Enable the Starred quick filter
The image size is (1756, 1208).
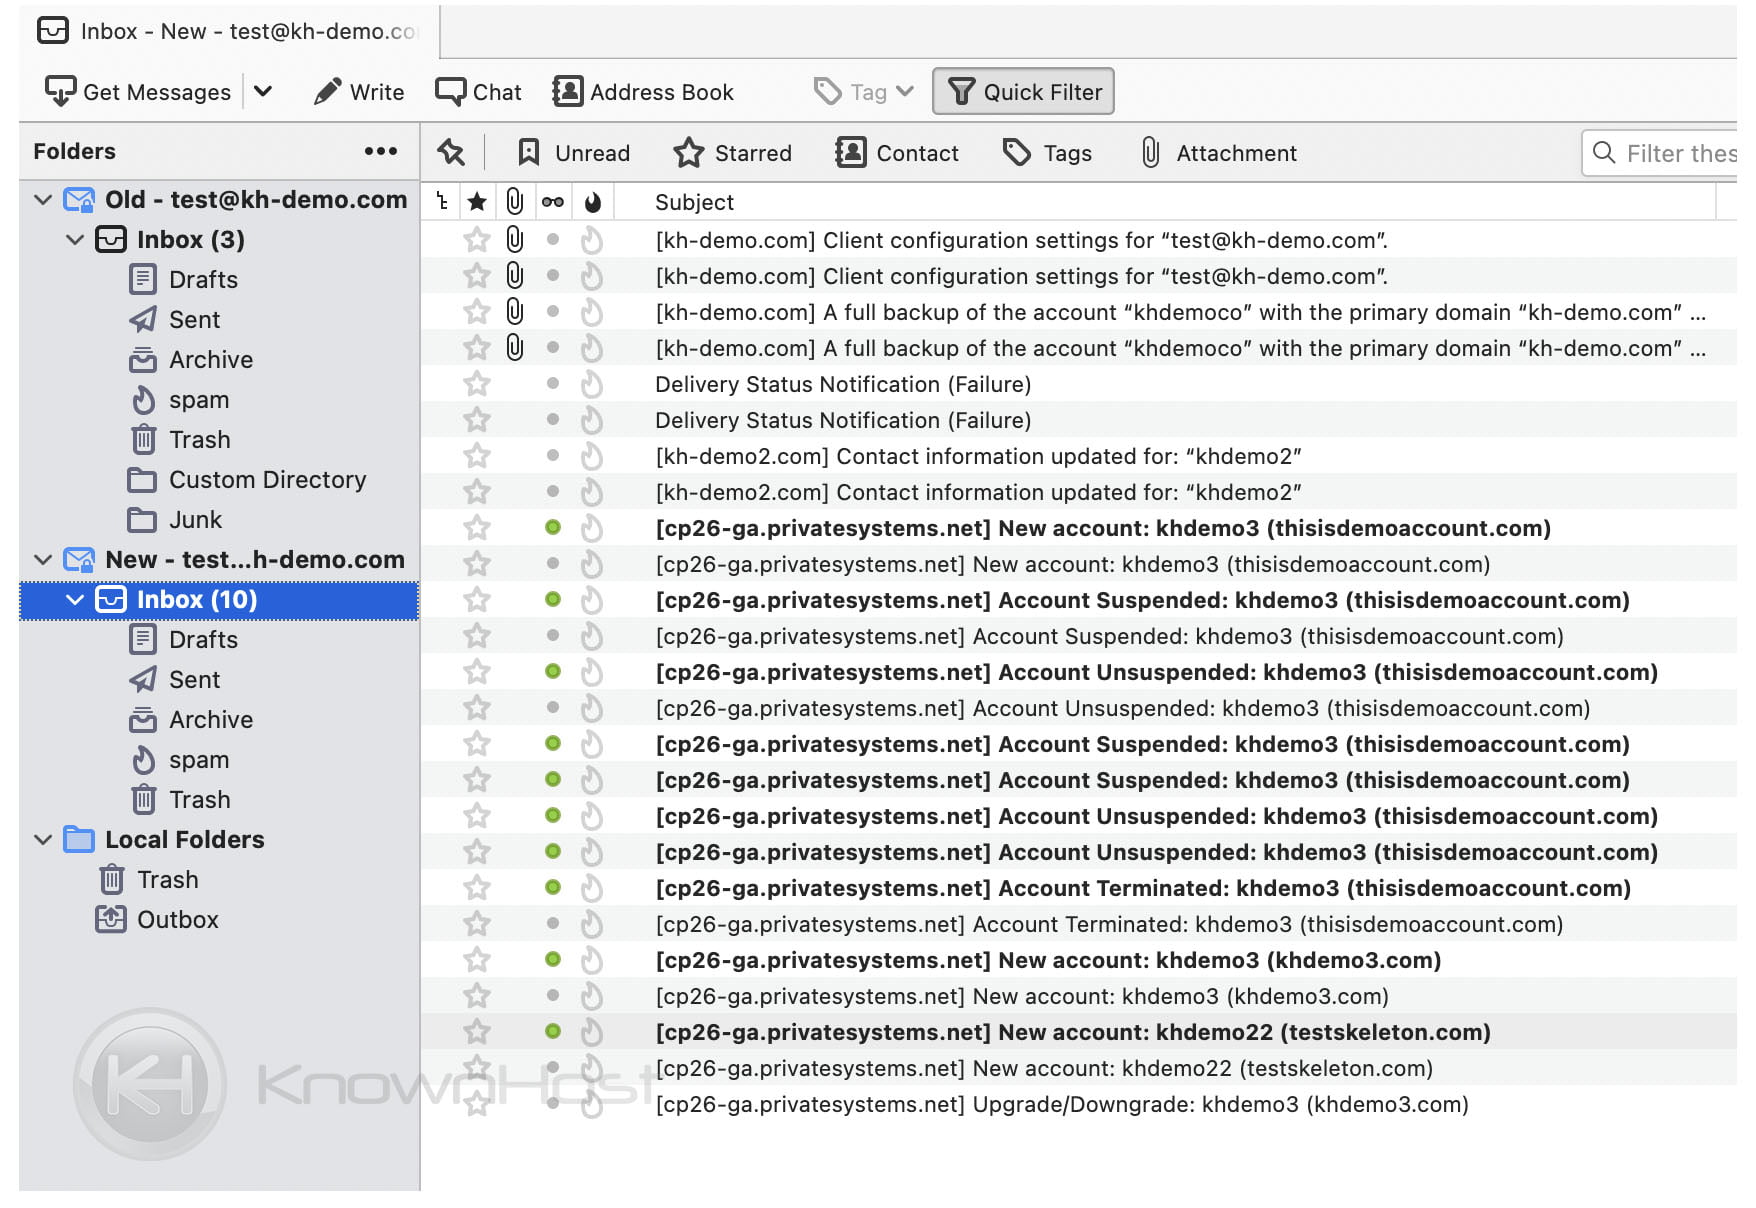point(733,153)
